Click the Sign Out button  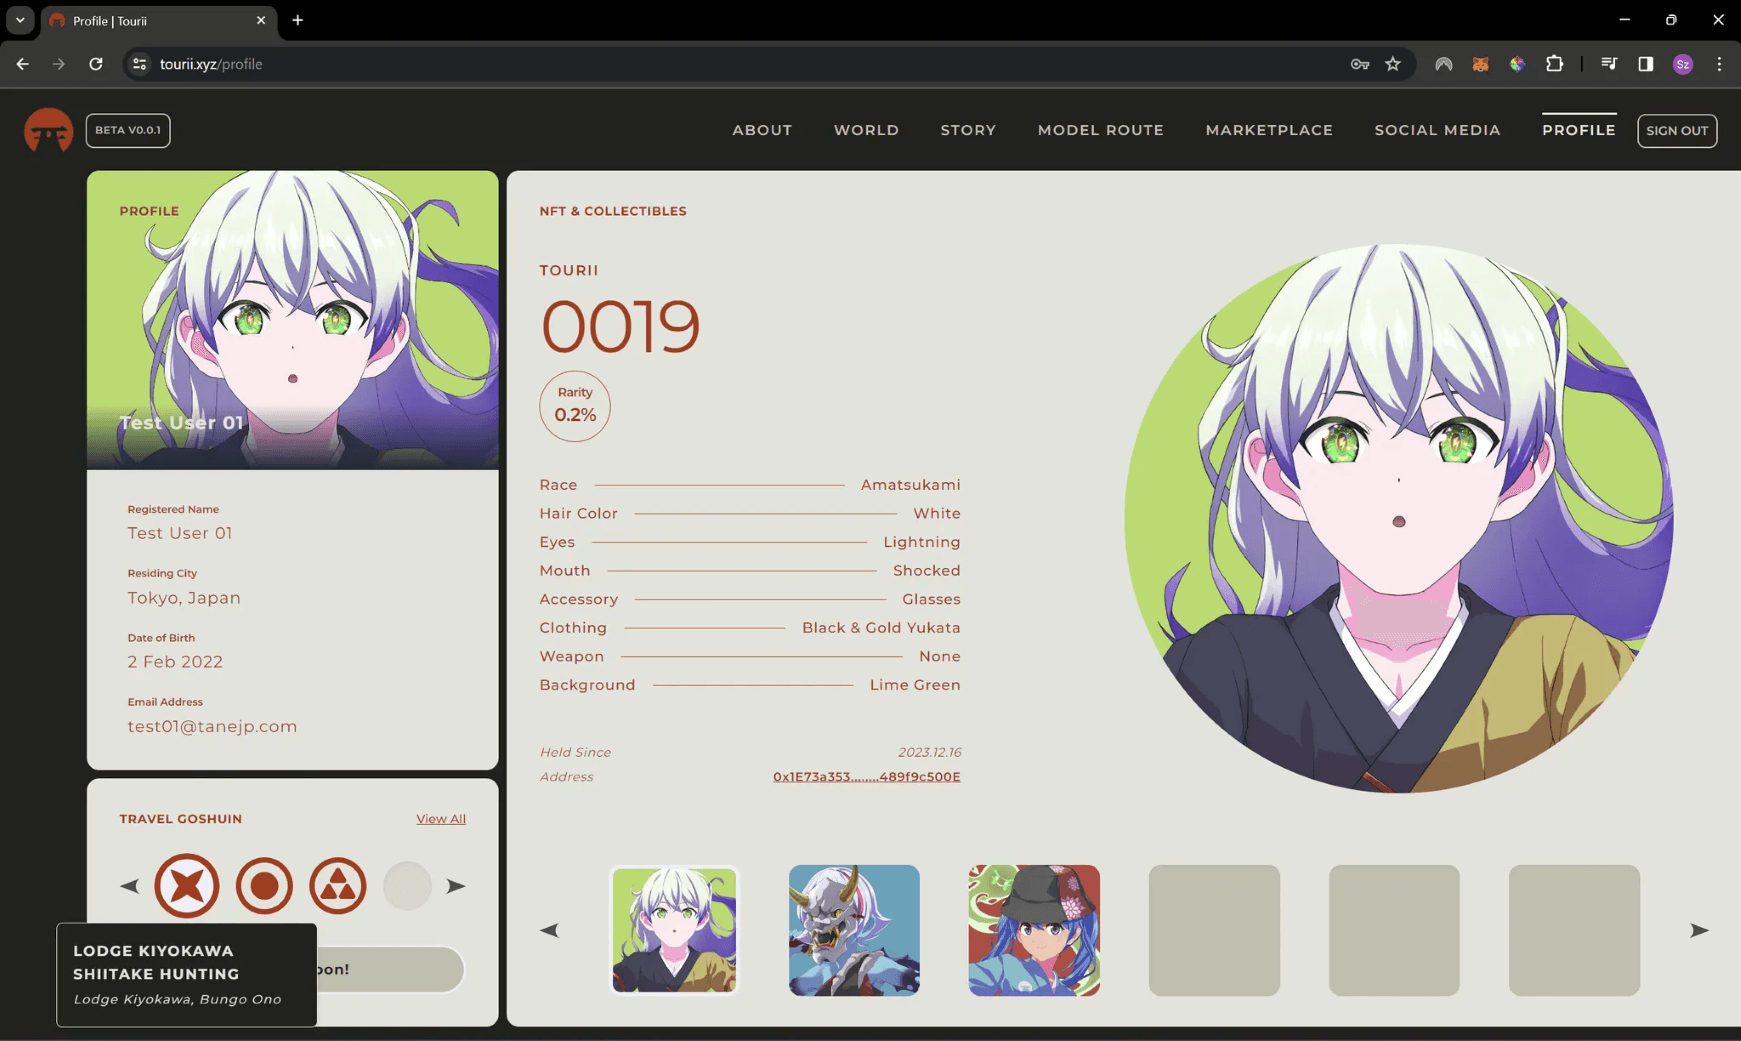pyautogui.click(x=1677, y=130)
